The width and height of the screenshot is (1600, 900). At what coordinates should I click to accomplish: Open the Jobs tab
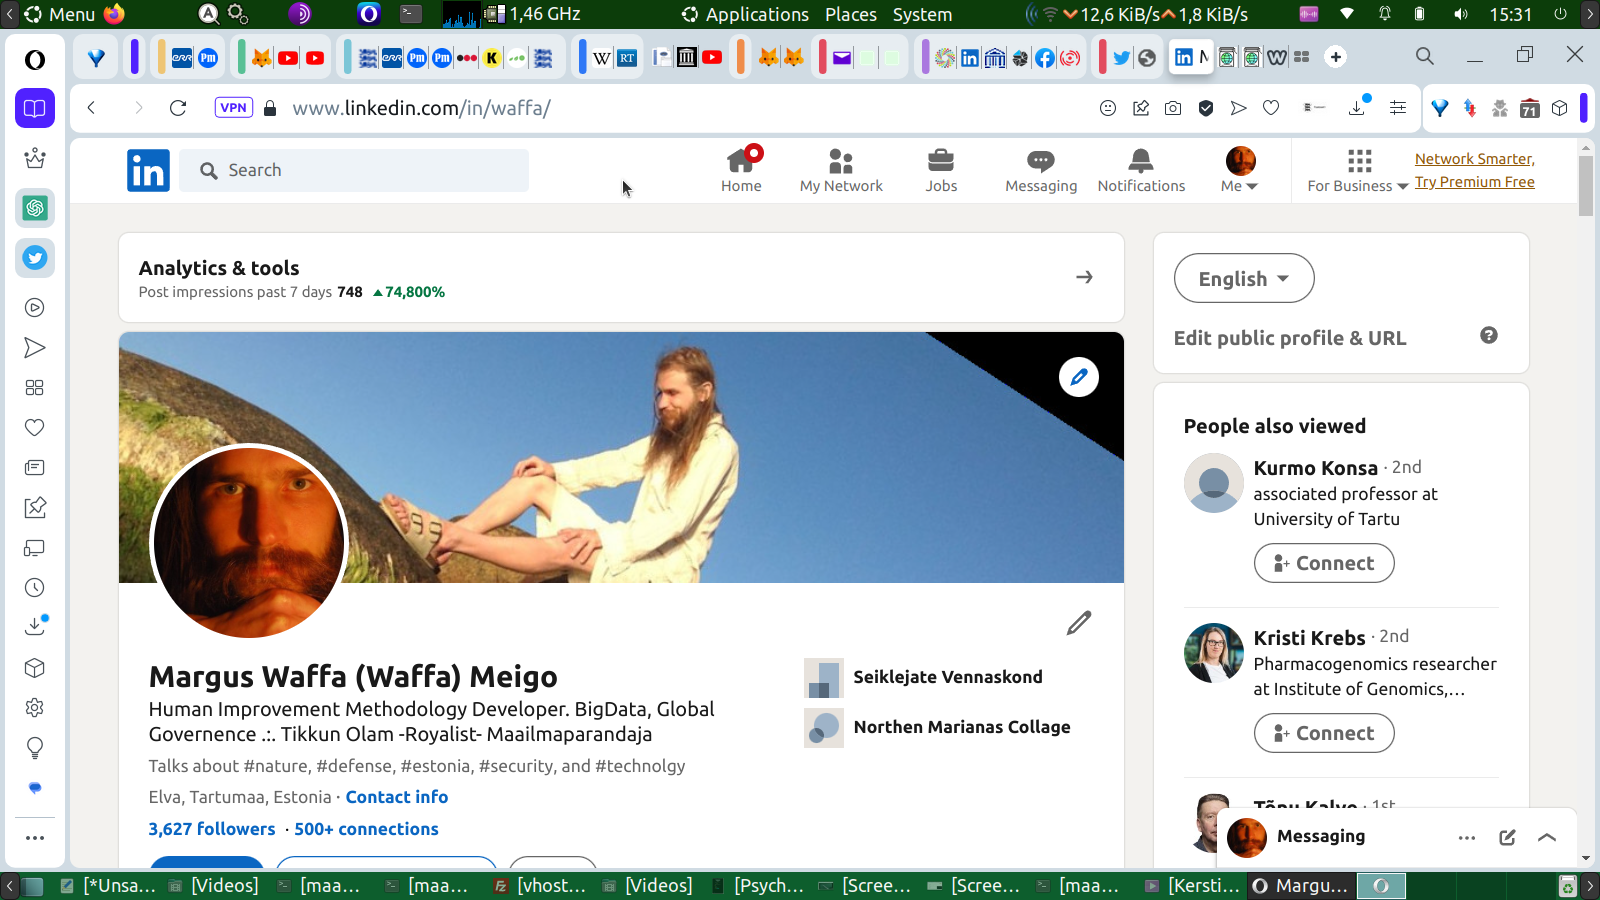(941, 170)
